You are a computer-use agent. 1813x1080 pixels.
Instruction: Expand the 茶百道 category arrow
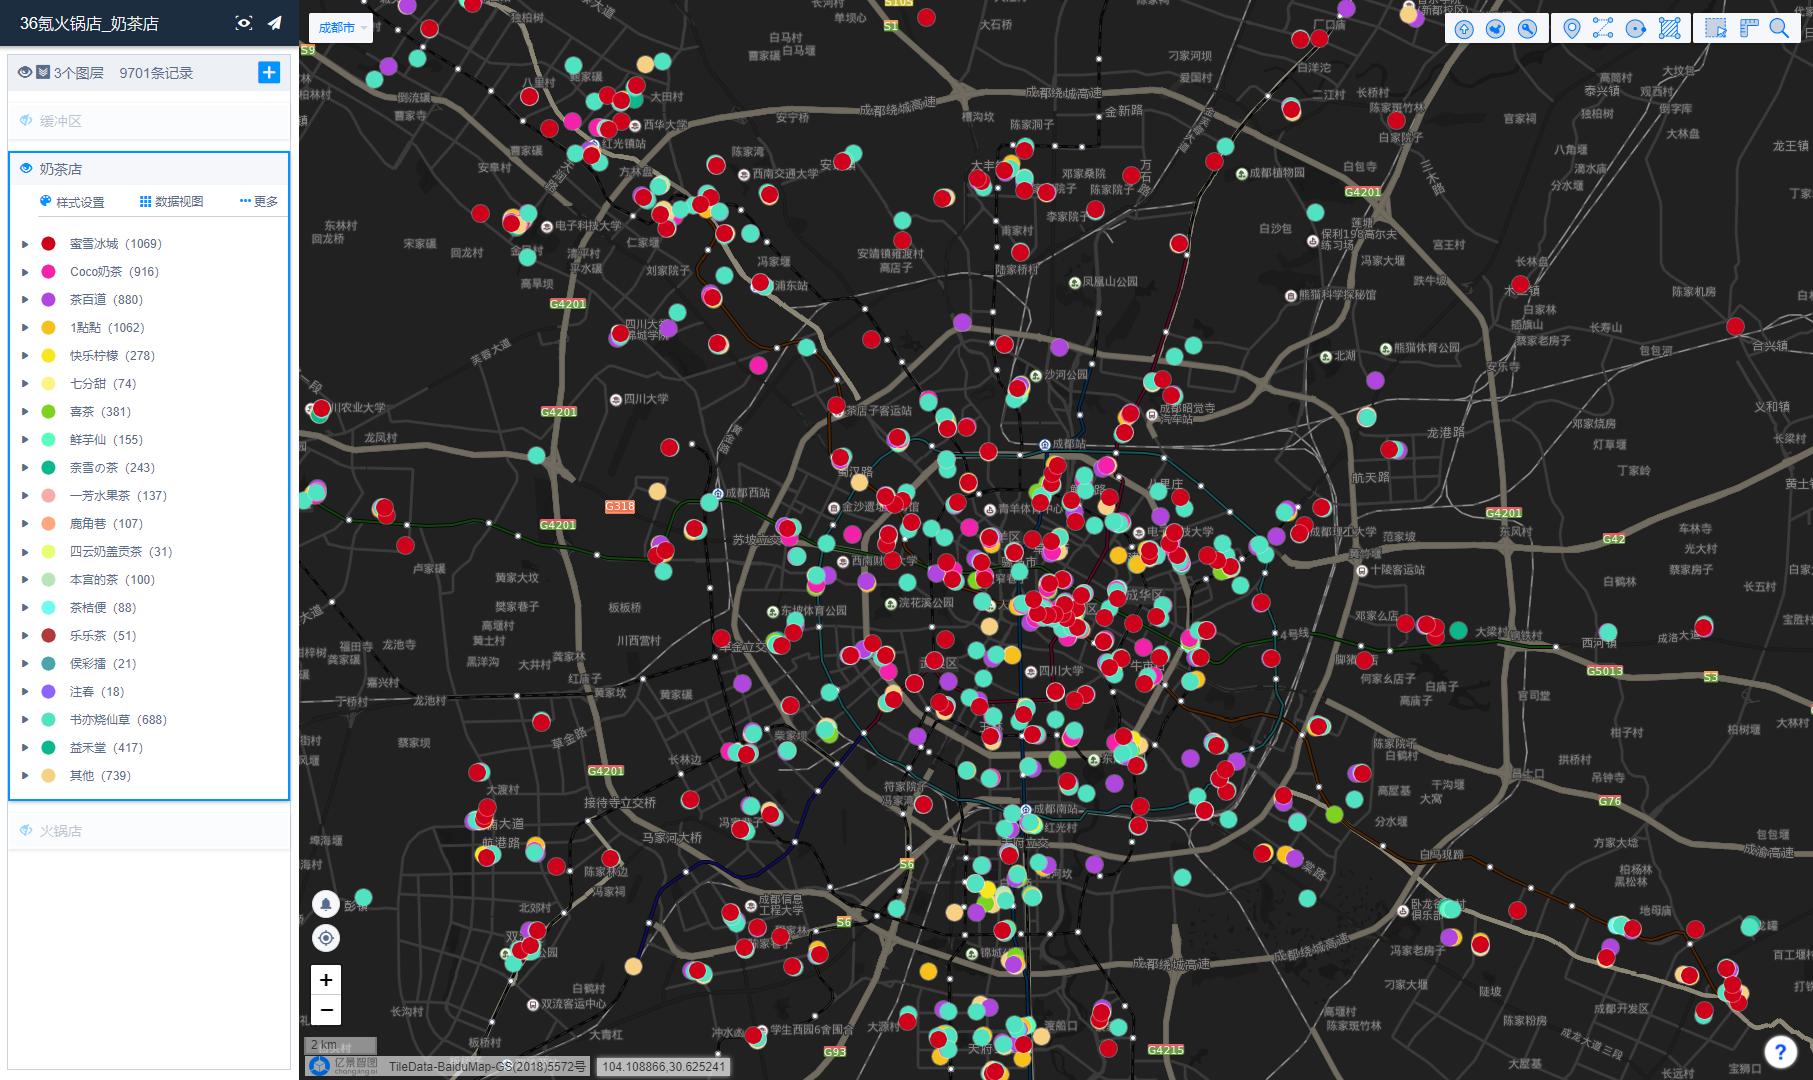pos(25,300)
